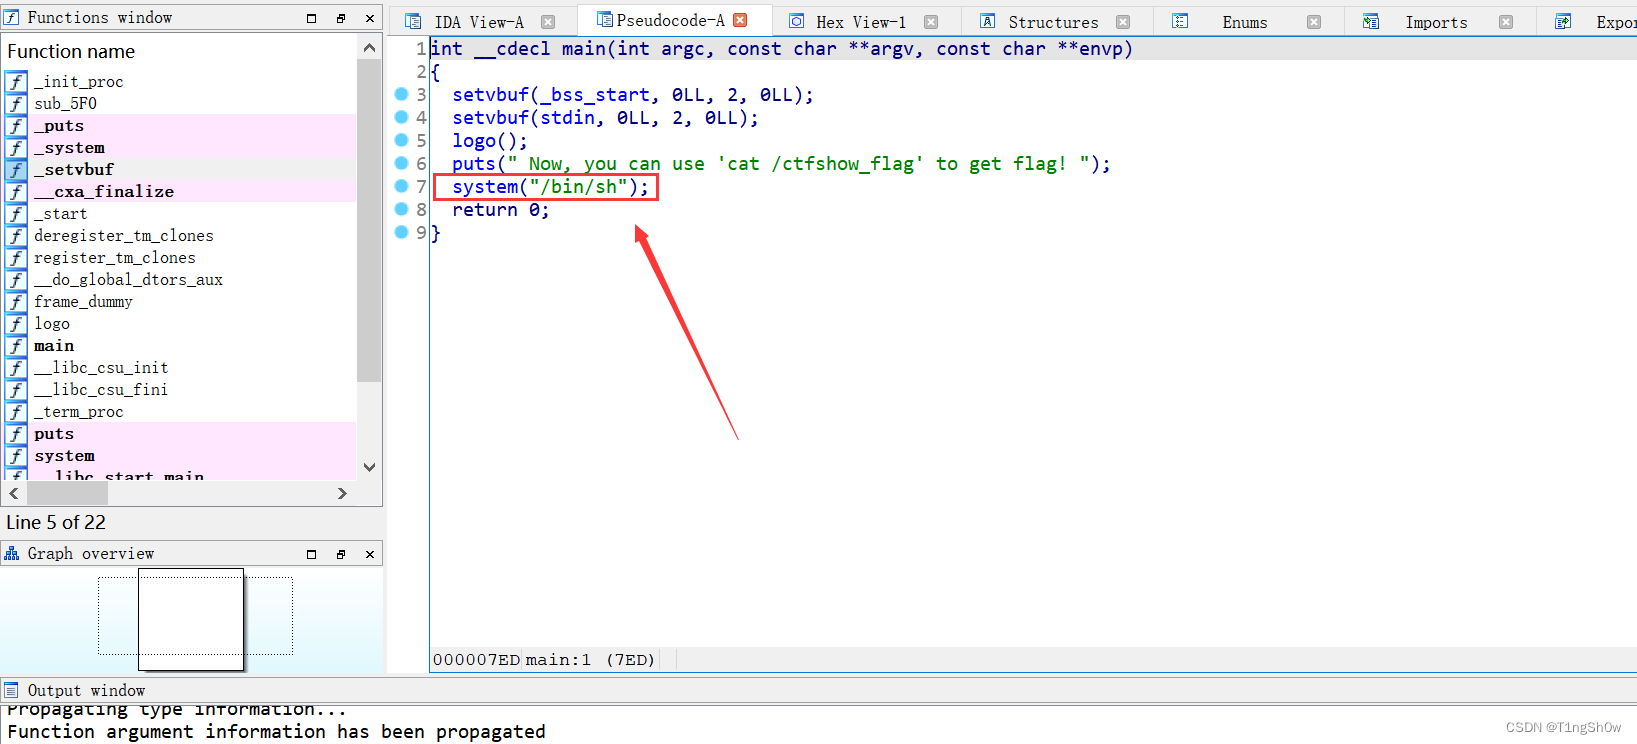Select the main function entry
1637x744 pixels.
54,346
